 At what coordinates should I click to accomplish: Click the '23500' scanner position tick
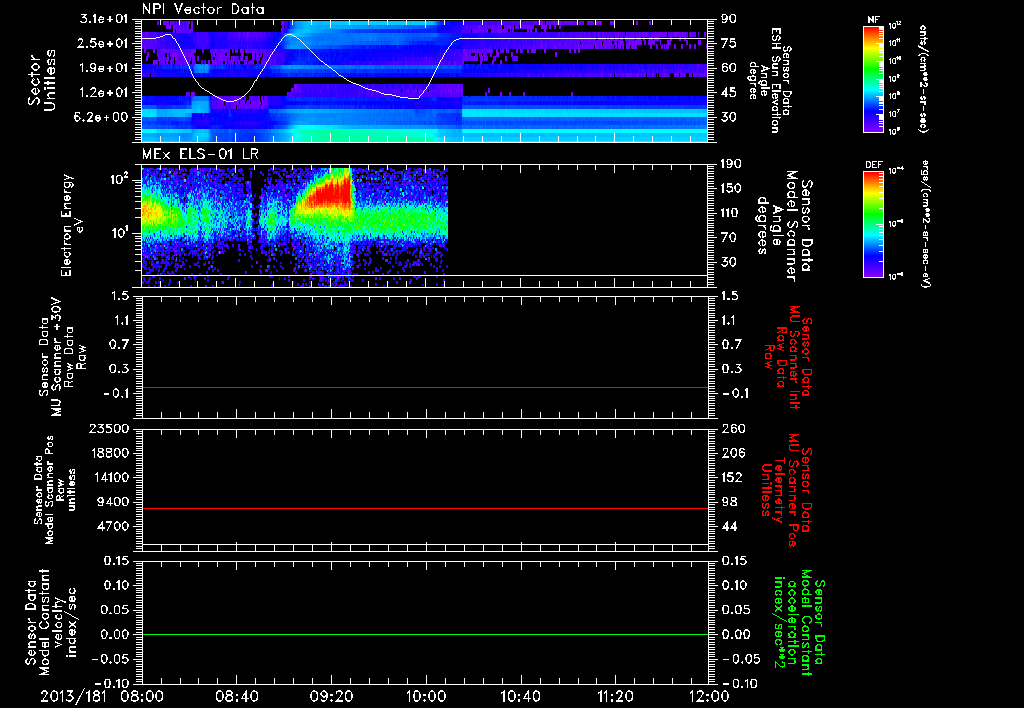pos(110,429)
